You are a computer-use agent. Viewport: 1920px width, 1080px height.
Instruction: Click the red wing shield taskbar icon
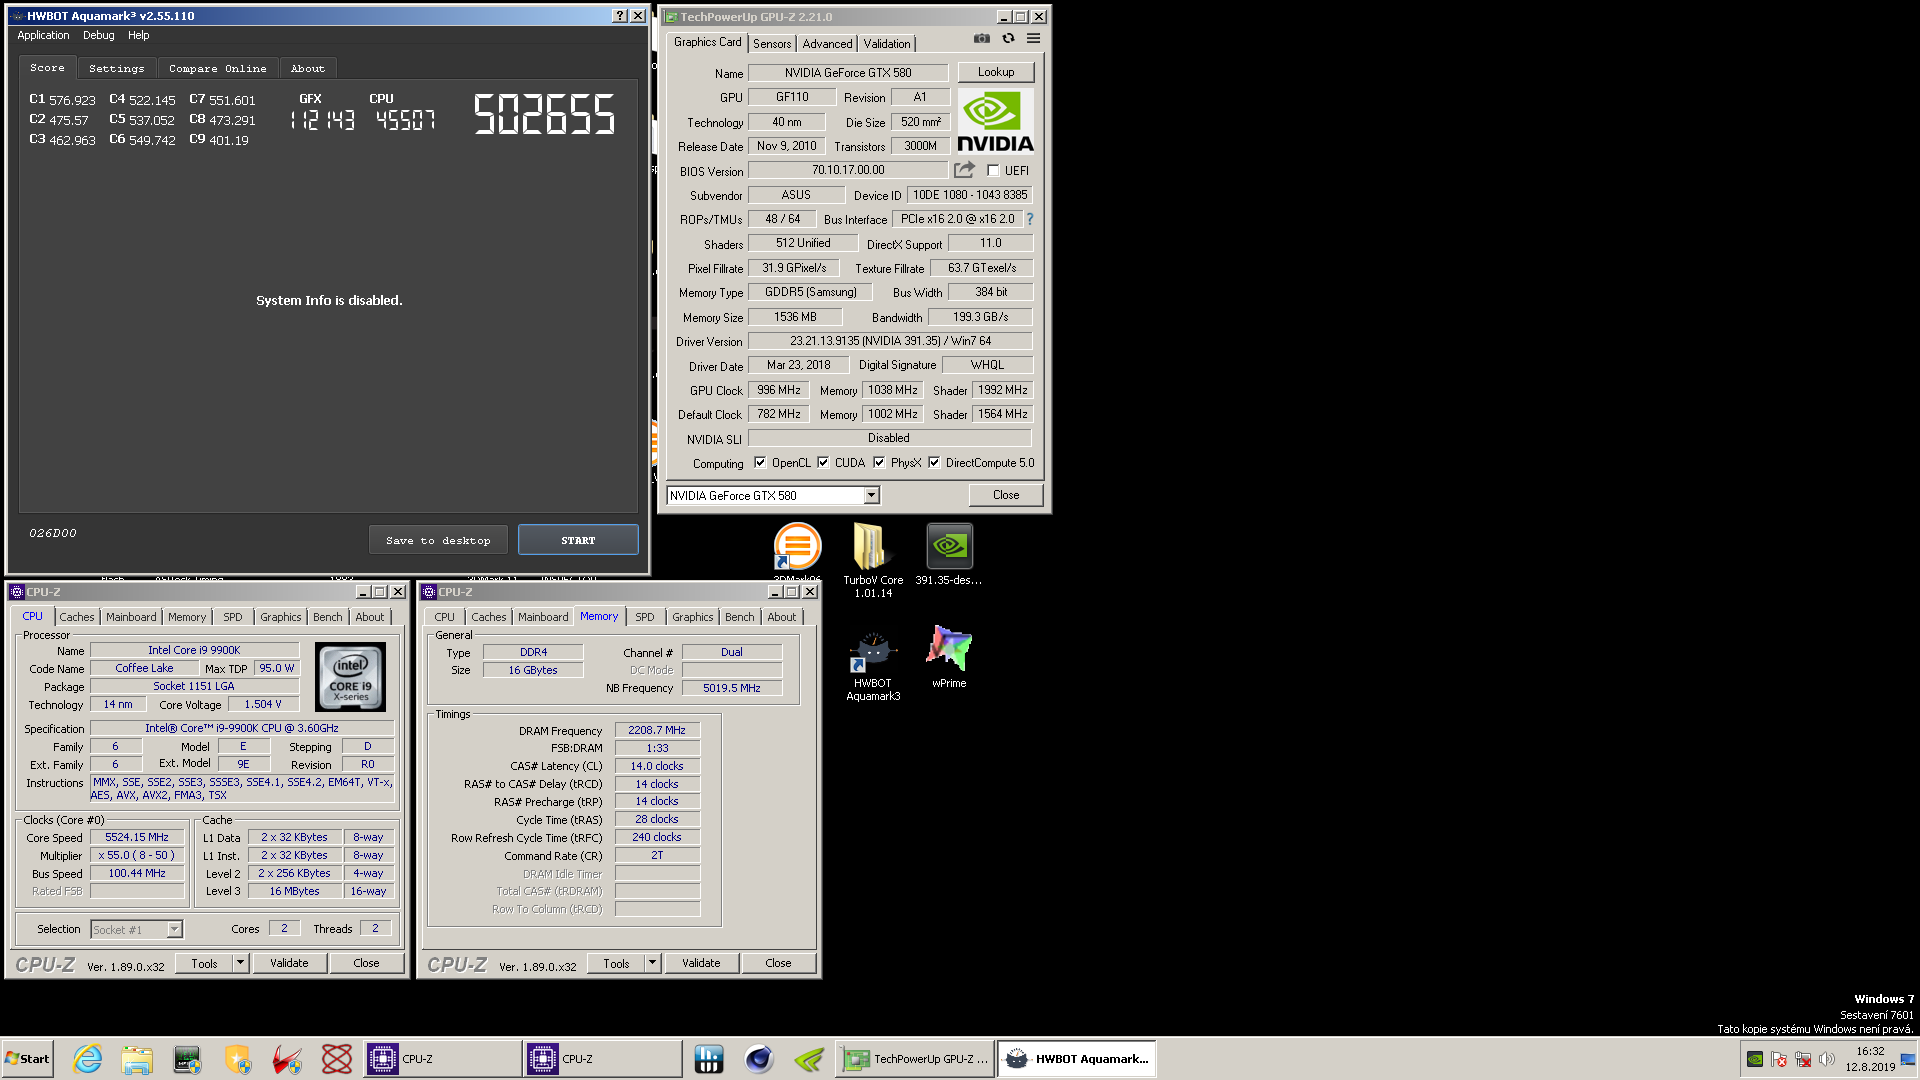(x=287, y=1059)
